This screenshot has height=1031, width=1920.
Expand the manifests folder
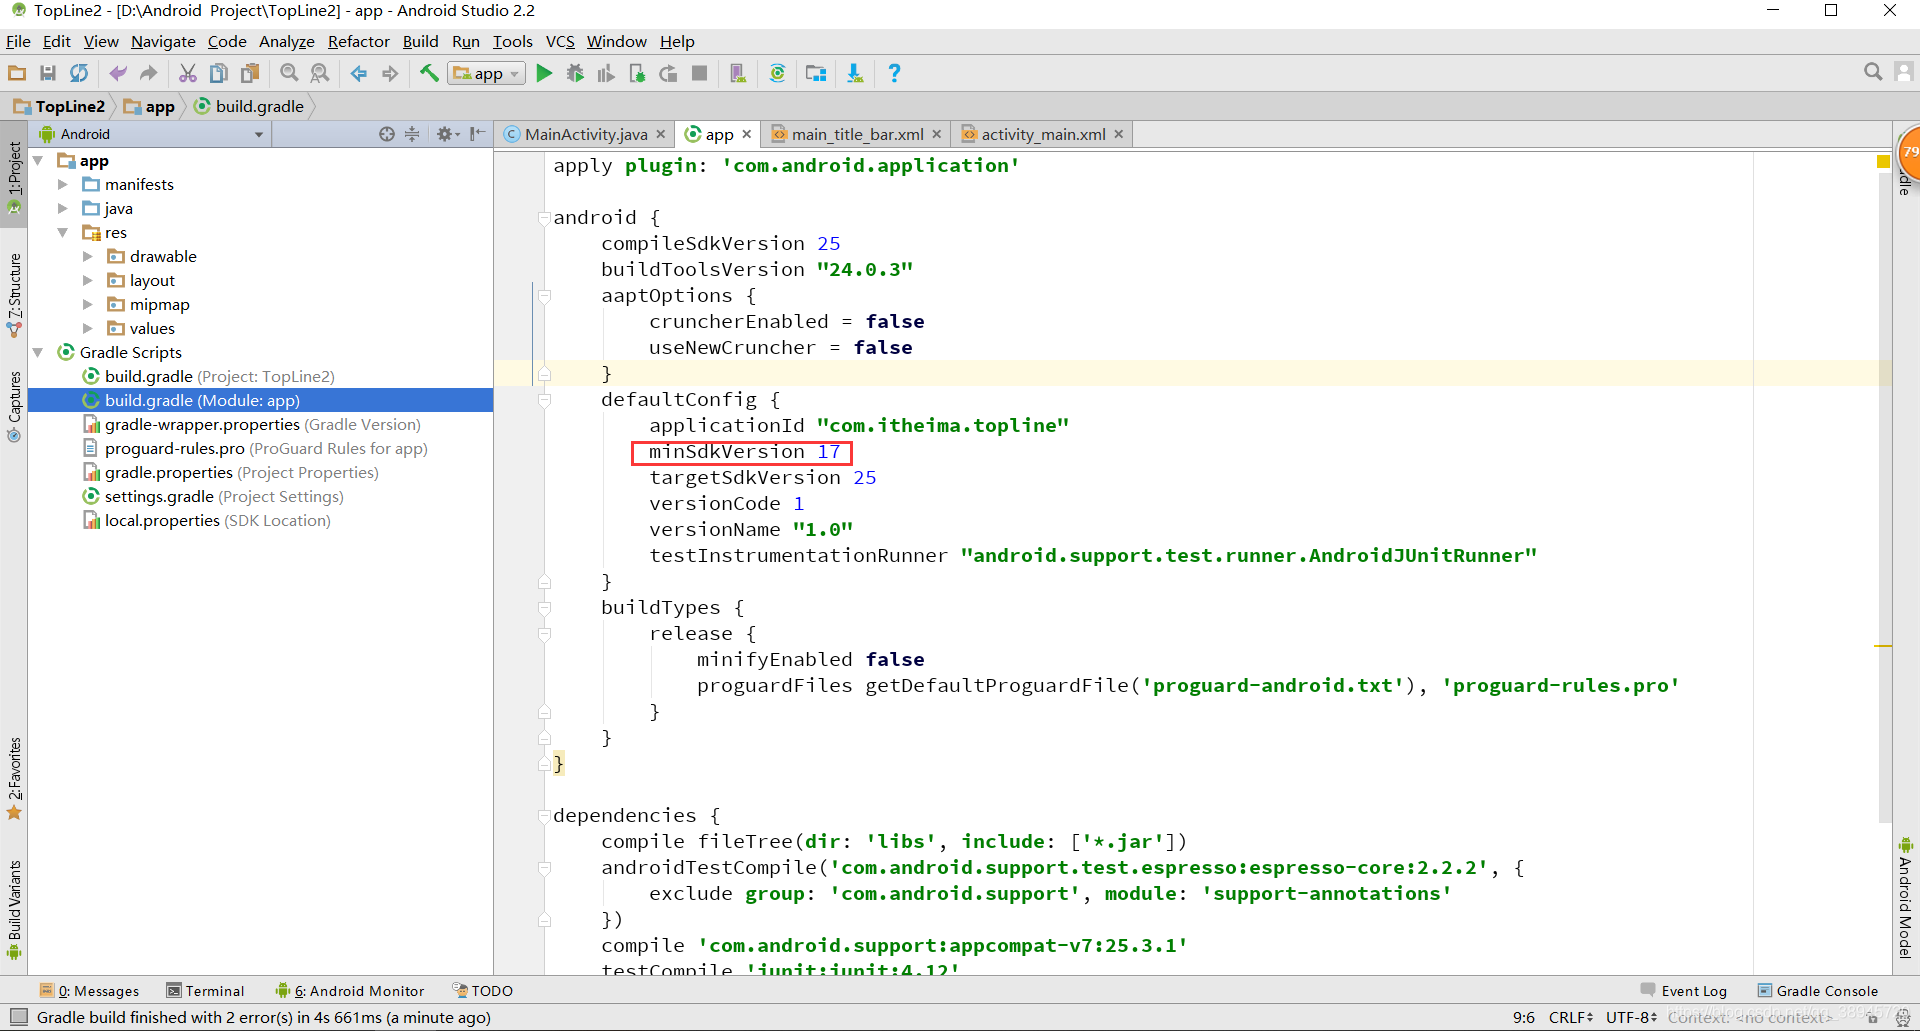tap(62, 184)
